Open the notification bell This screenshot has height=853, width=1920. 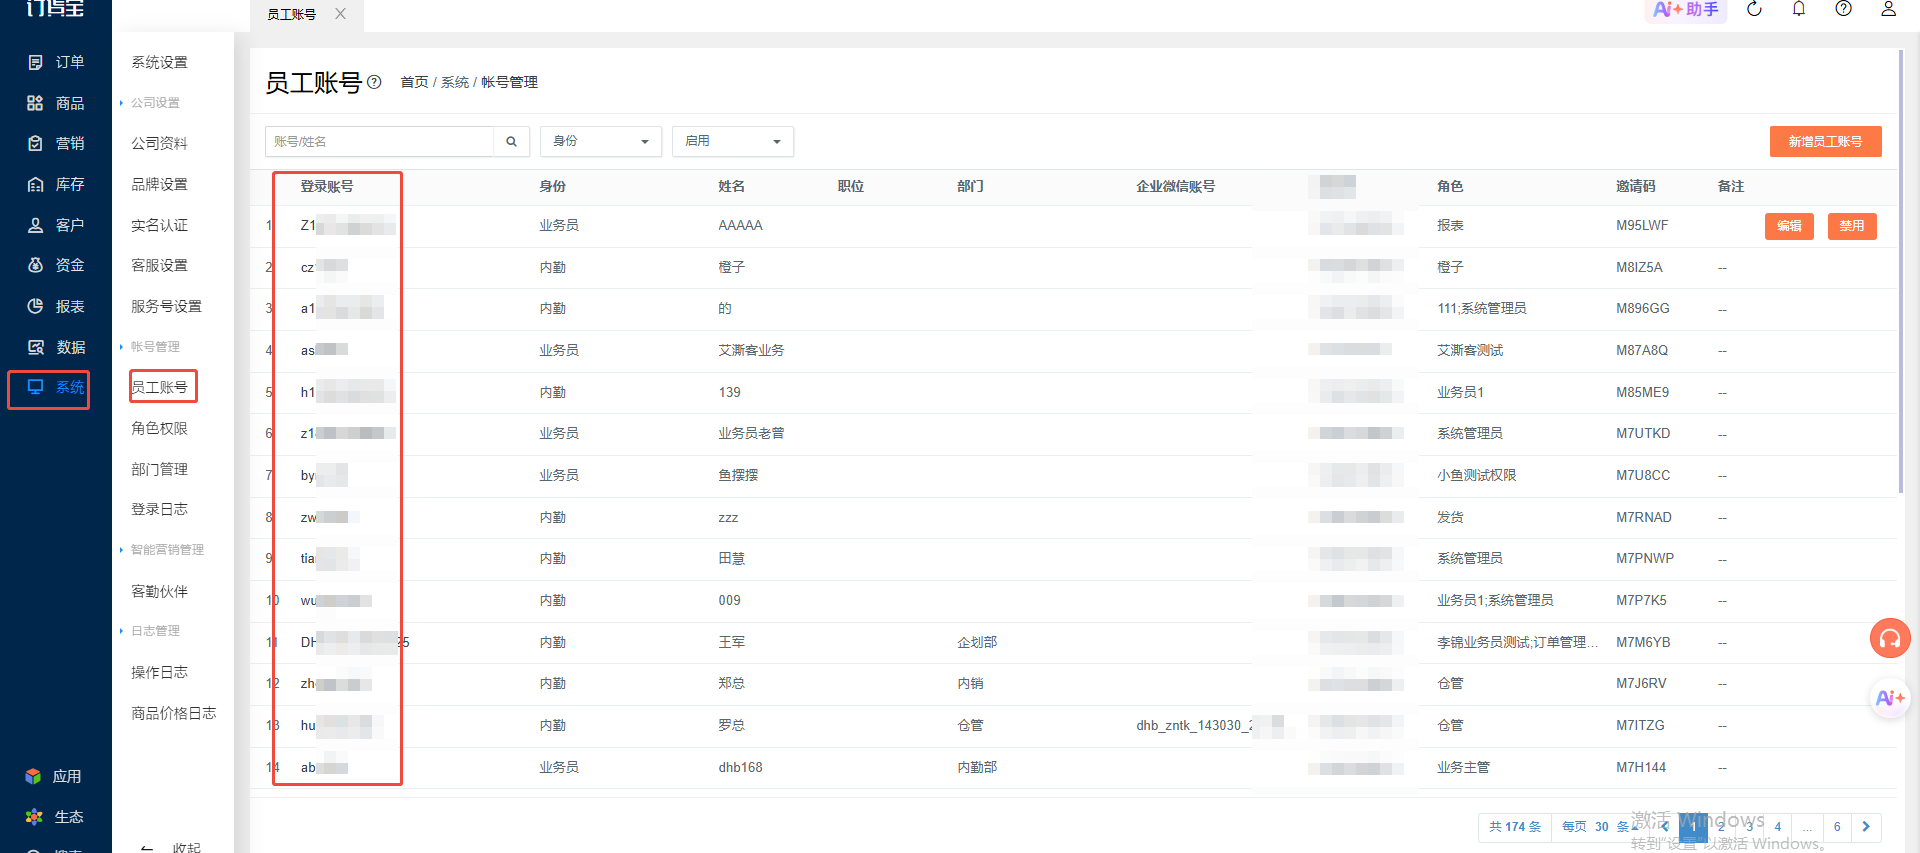pos(1799,9)
